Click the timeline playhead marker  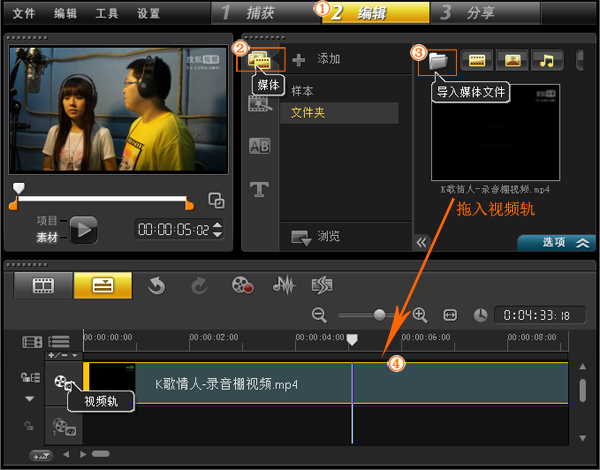[x=352, y=339]
